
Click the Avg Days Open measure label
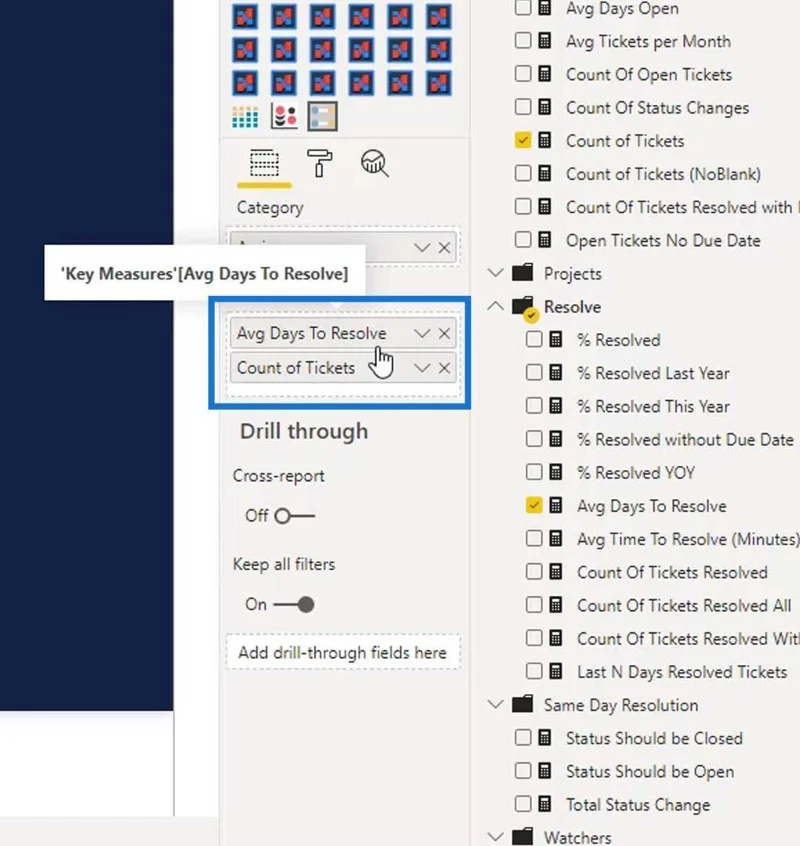coord(622,9)
